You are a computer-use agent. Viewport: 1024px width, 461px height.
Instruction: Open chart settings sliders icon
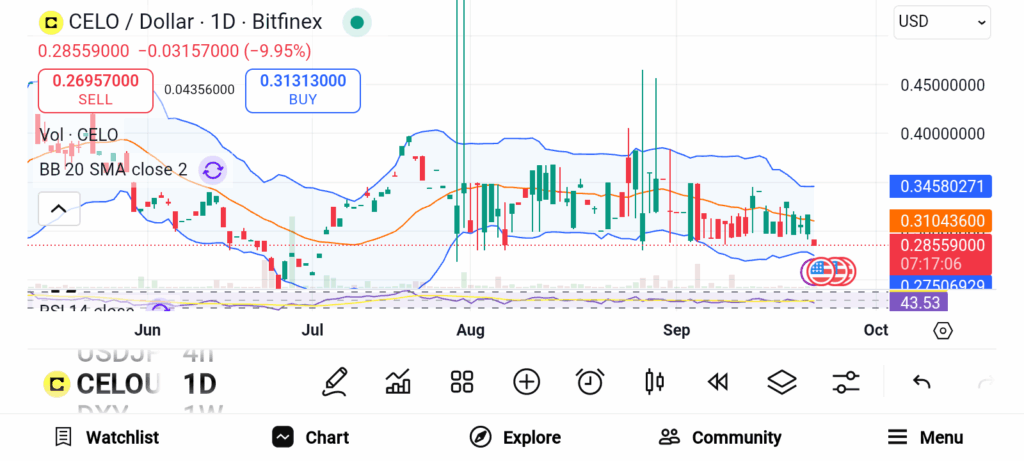click(846, 381)
